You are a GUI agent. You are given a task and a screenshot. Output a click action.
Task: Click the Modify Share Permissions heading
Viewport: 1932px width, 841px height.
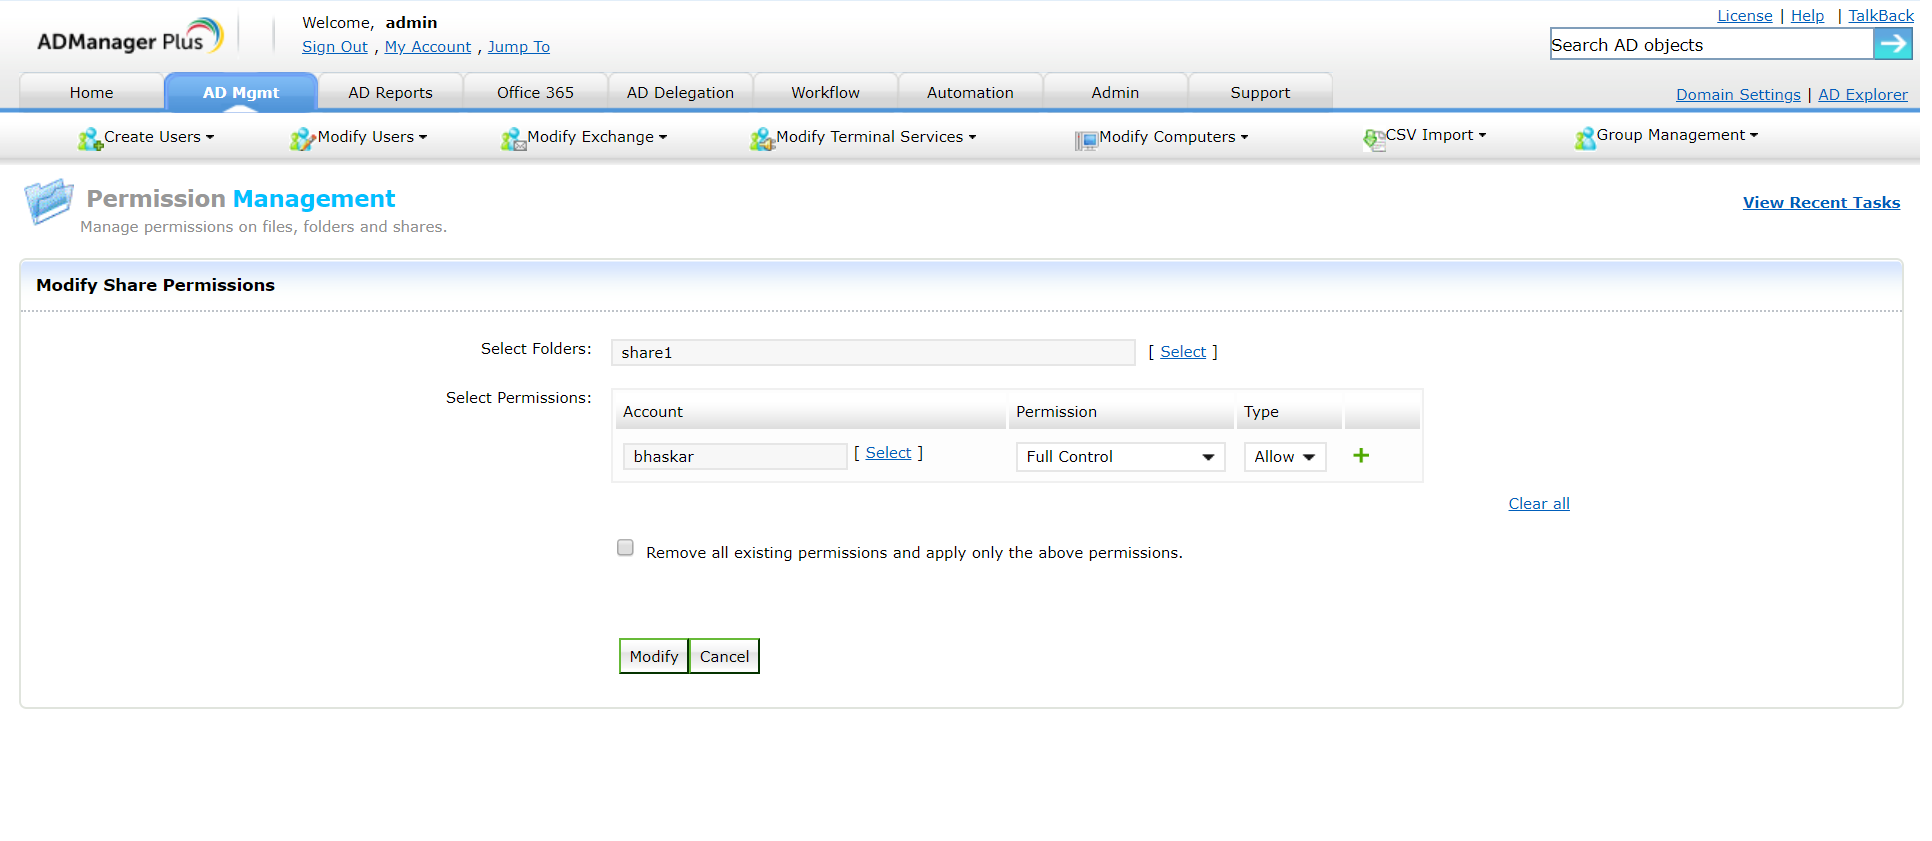pos(155,285)
